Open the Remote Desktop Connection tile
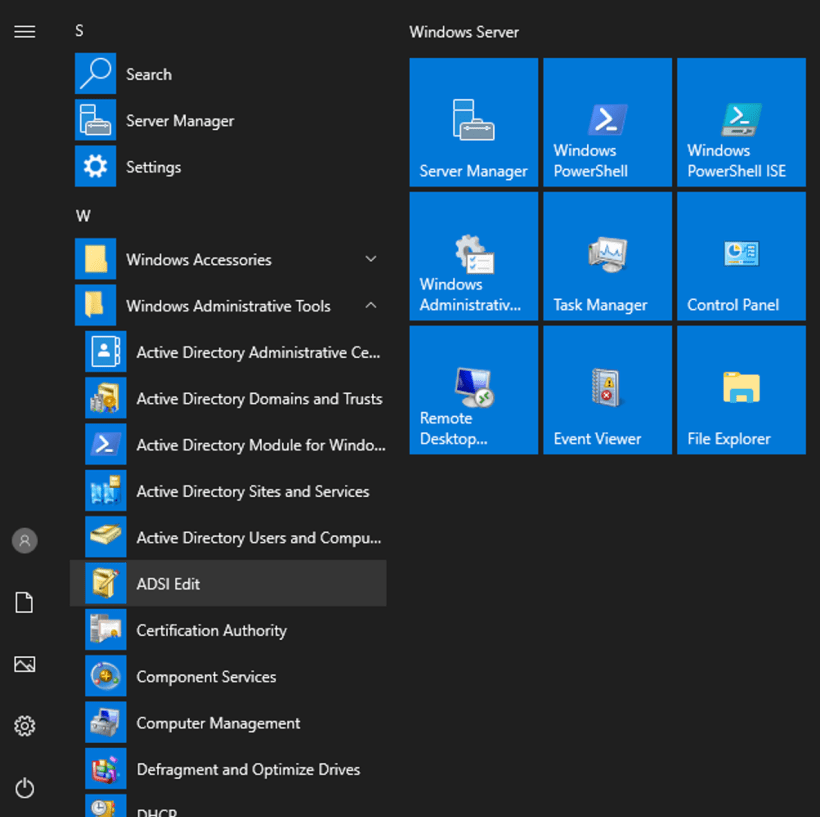The height and width of the screenshot is (817, 820). tap(474, 390)
